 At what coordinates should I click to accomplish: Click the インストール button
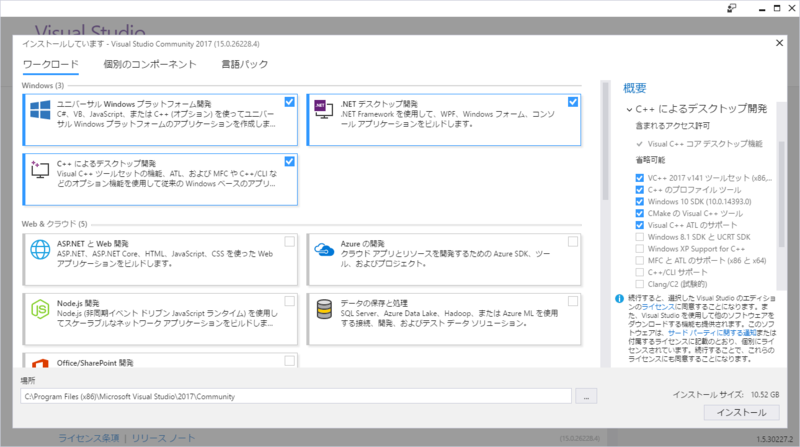(x=741, y=412)
